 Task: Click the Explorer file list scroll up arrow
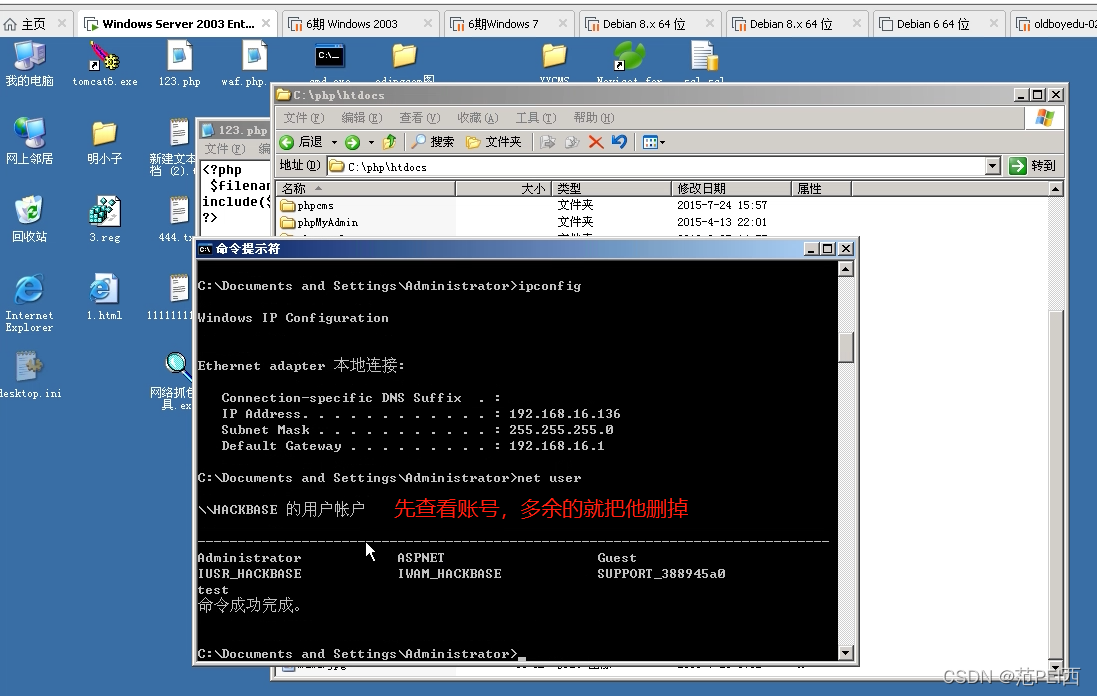pyautogui.click(x=1056, y=189)
